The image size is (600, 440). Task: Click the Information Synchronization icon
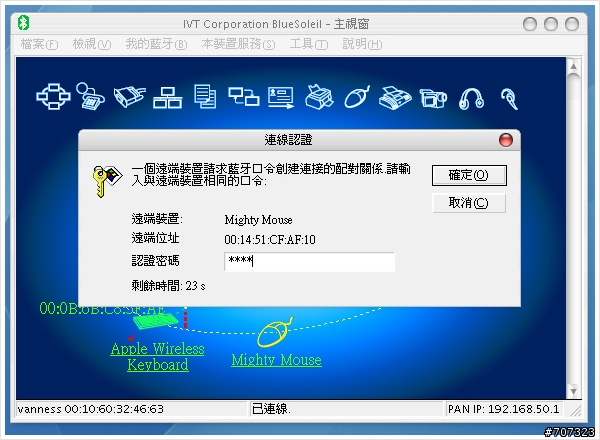244,96
